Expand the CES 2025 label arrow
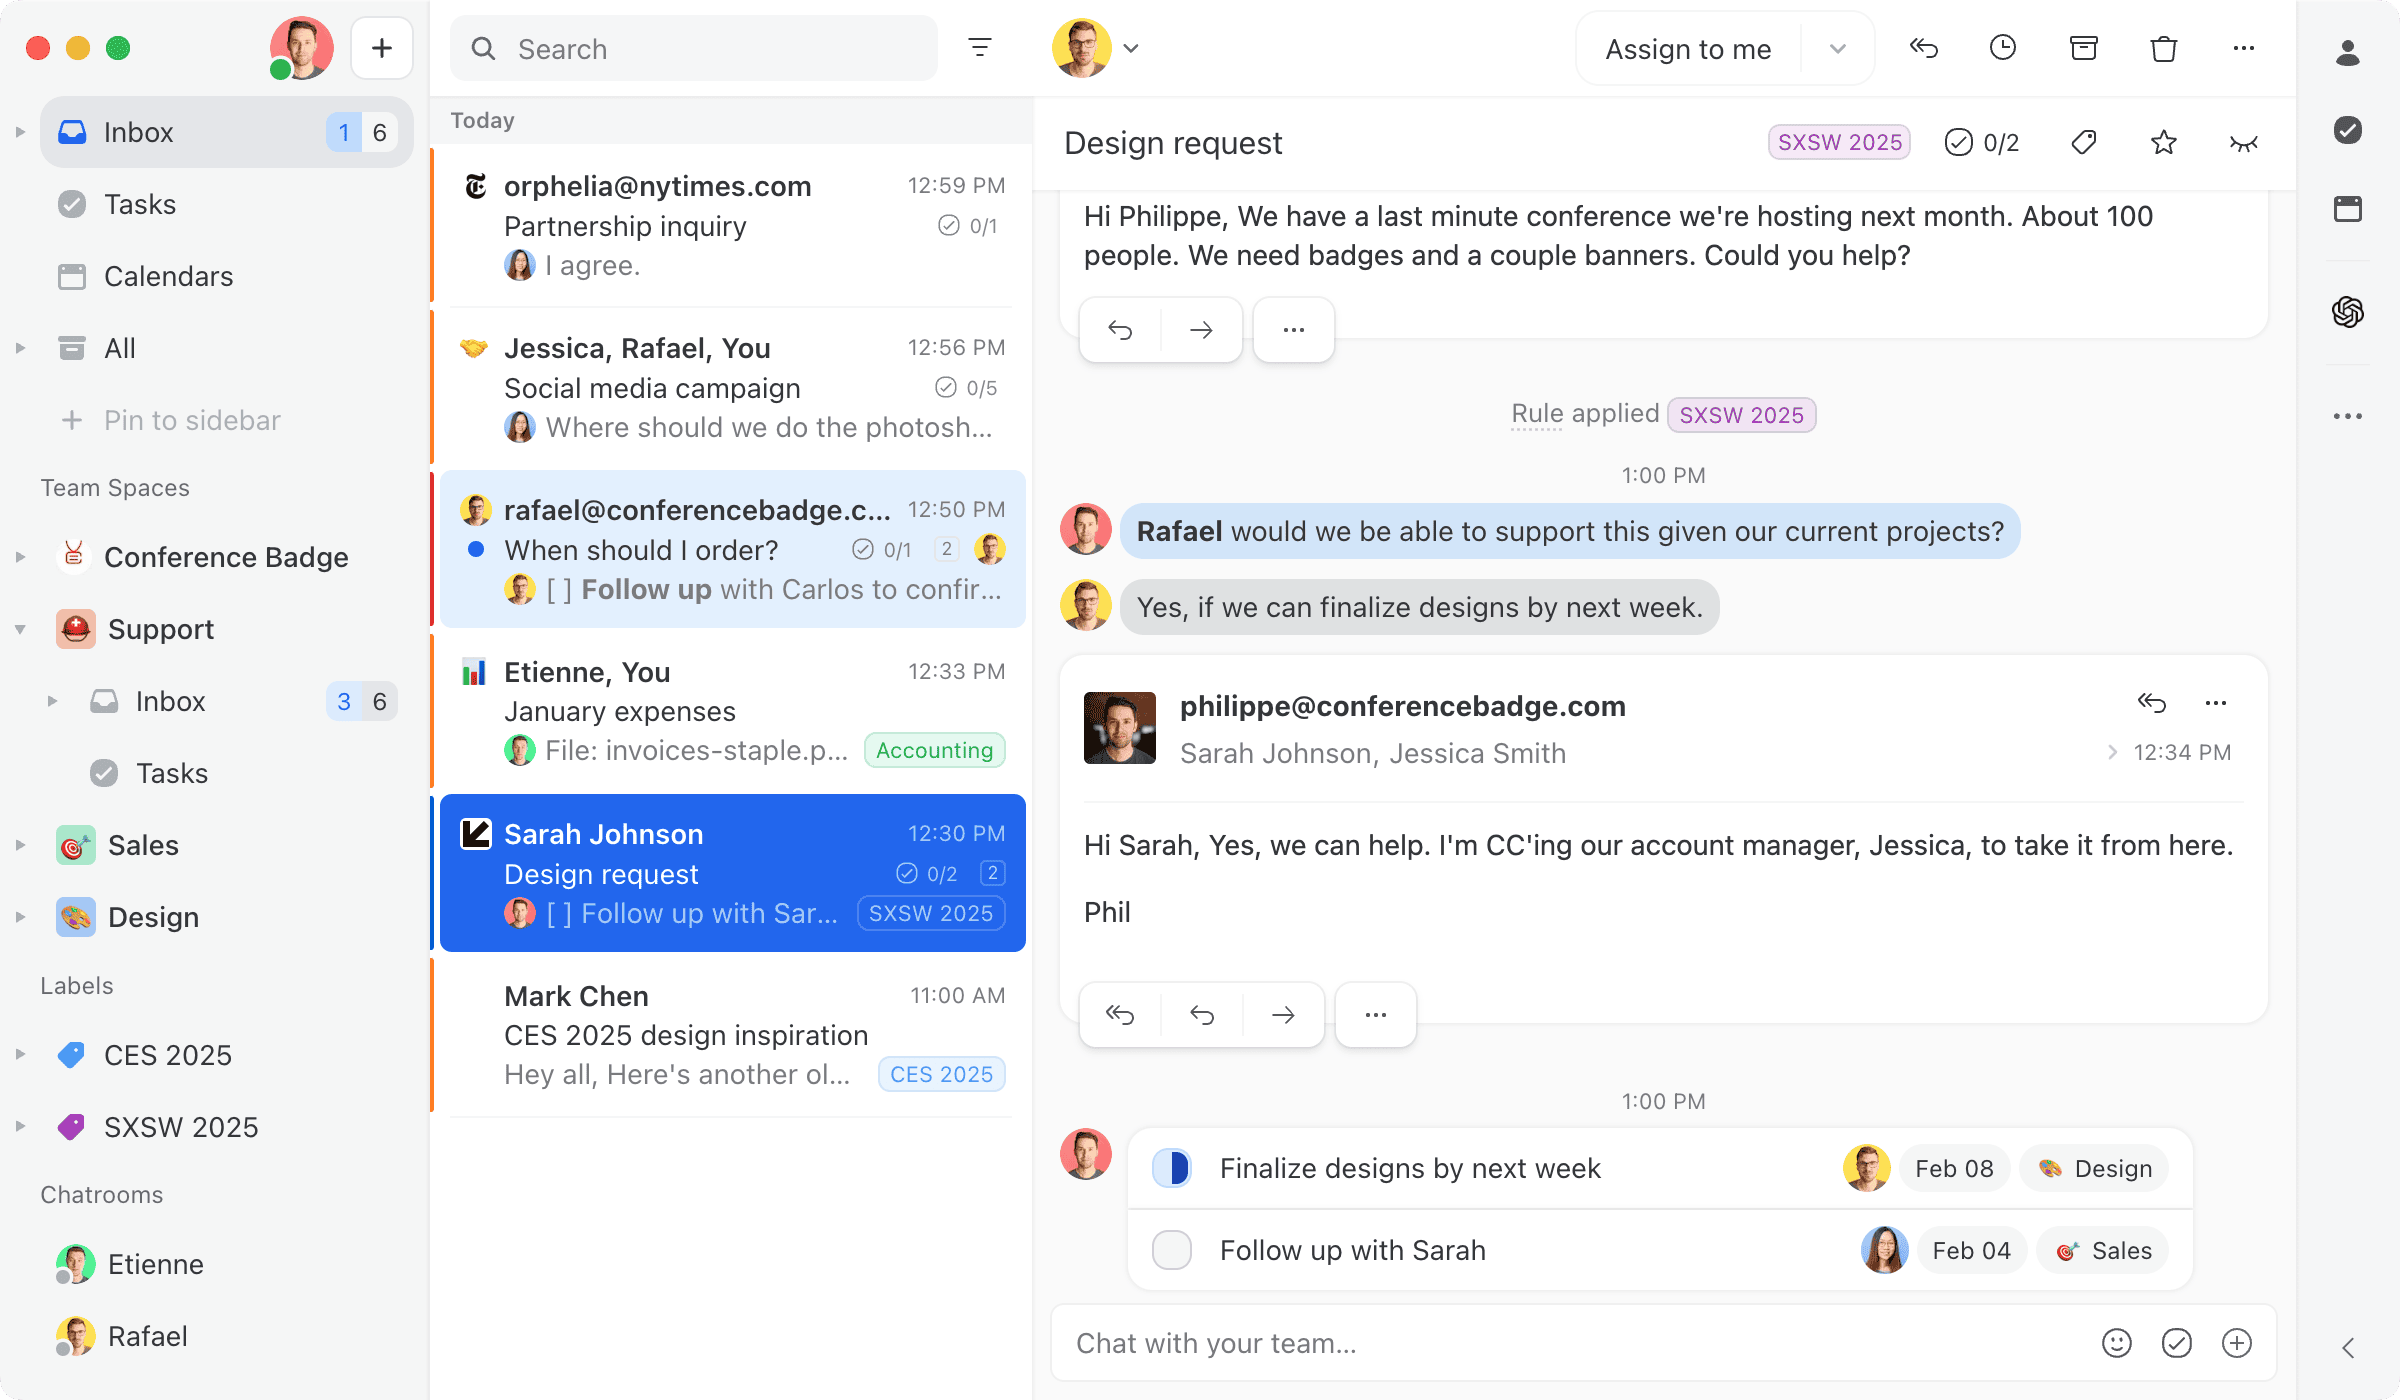The width and height of the screenshot is (2400, 1400). (x=20, y=1054)
